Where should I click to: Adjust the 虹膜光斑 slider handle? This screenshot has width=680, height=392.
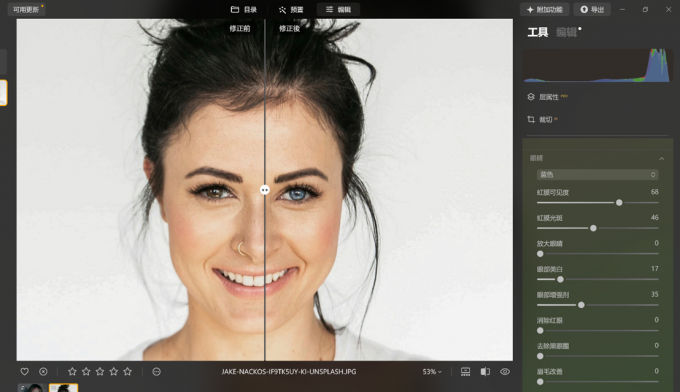[x=593, y=228]
